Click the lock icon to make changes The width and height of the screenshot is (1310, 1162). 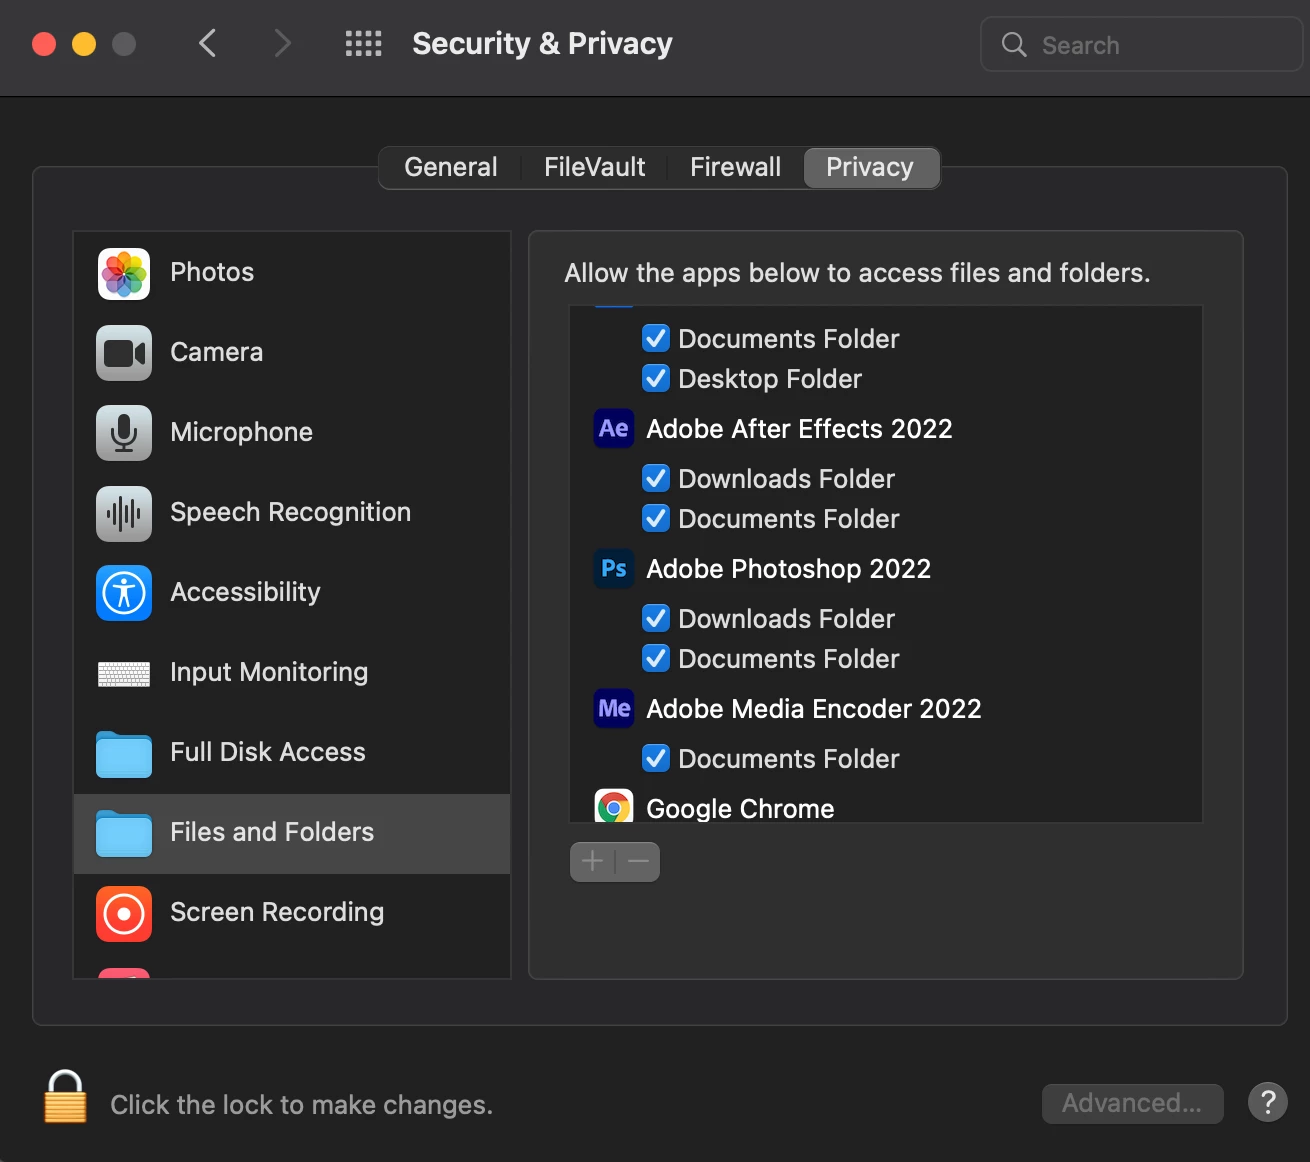pyautogui.click(x=65, y=1096)
